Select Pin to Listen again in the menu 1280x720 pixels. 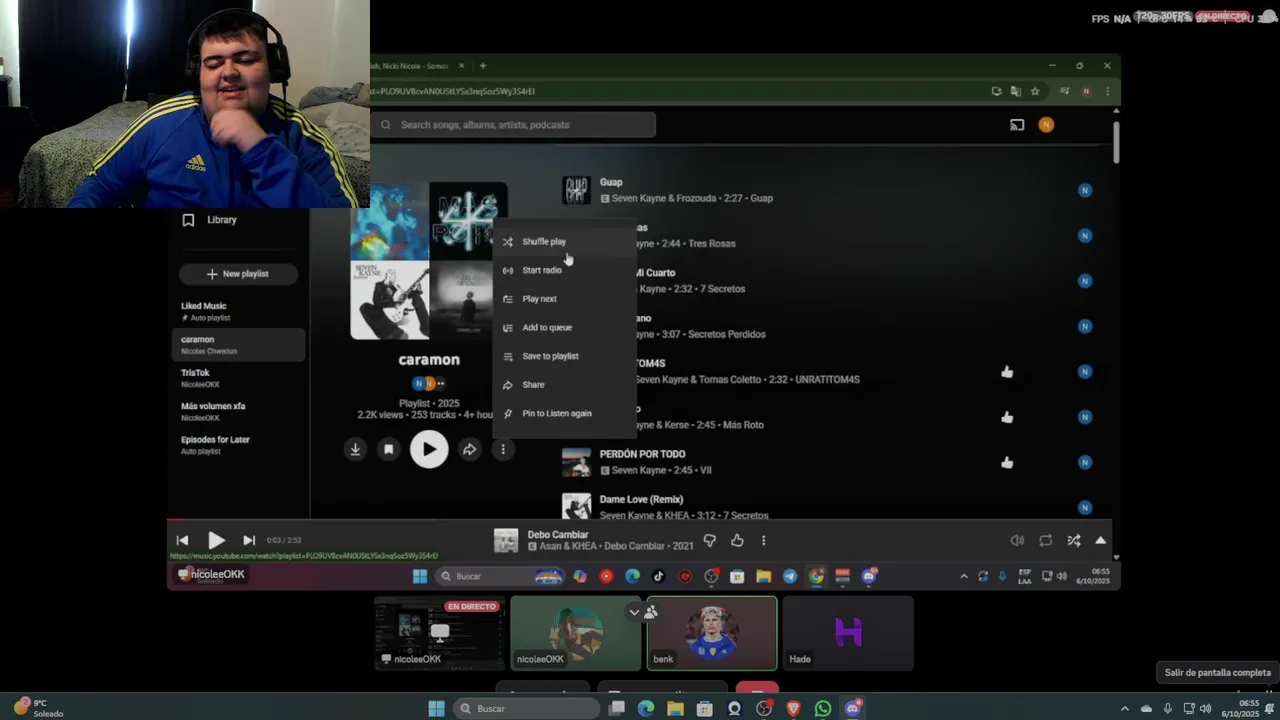[x=564, y=413]
